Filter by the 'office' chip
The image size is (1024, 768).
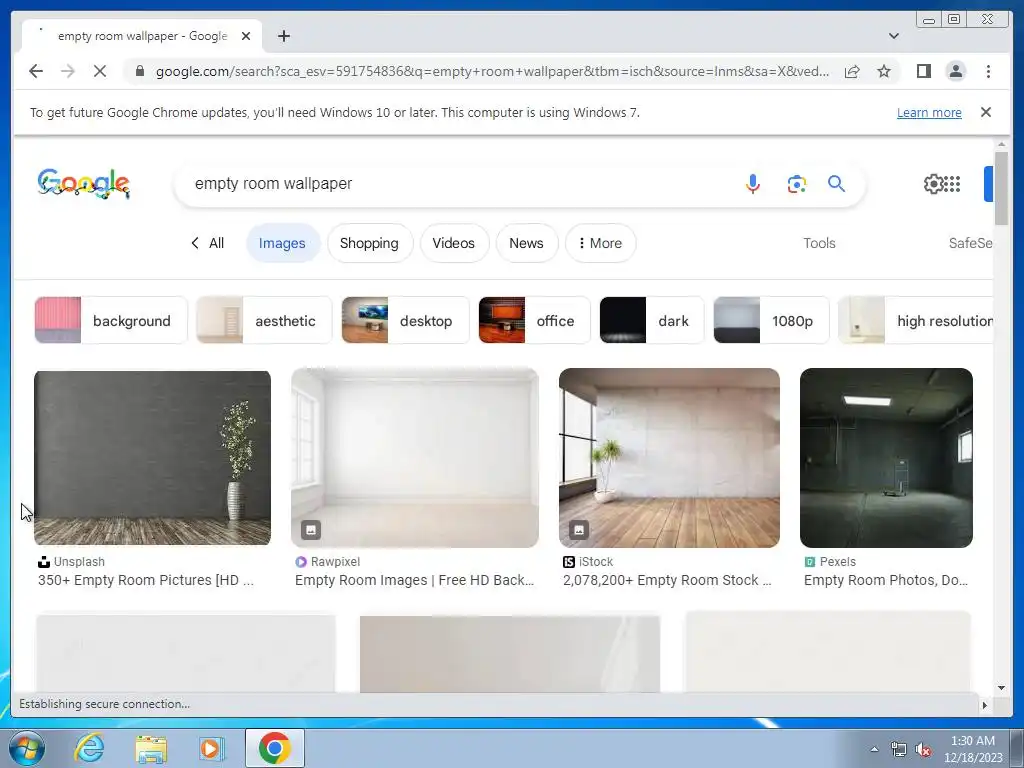tap(534, 320)
